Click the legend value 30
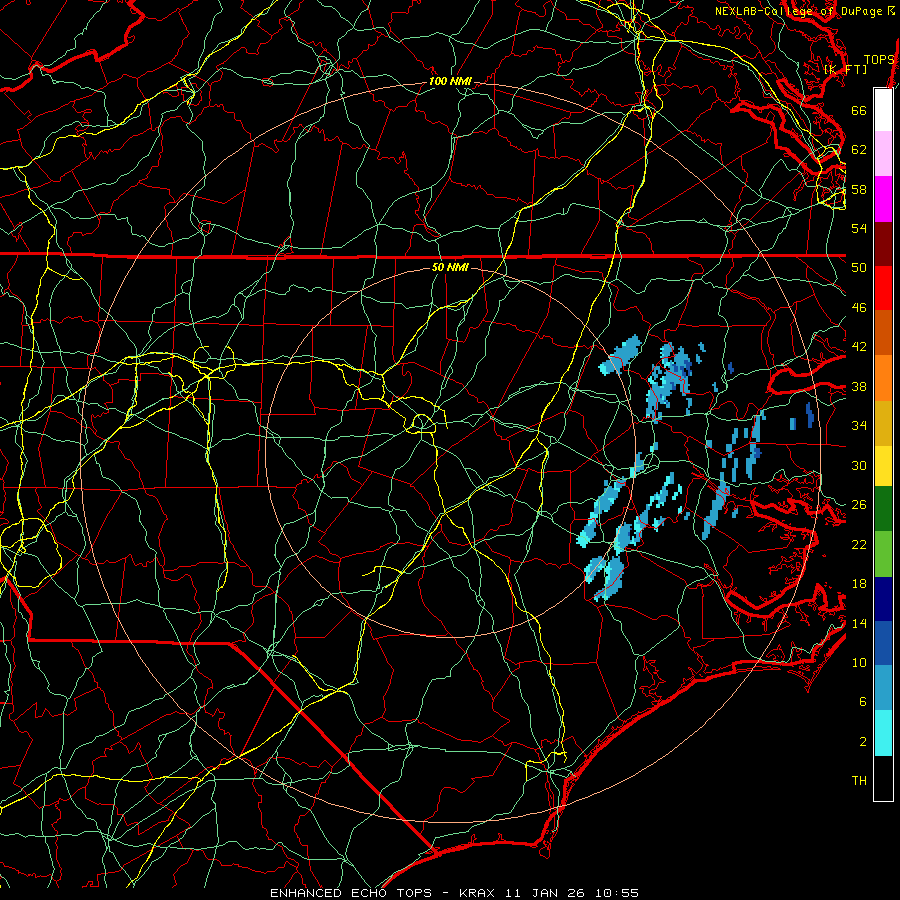The height and width of the screenshot is (900, 900). (859, 465)
